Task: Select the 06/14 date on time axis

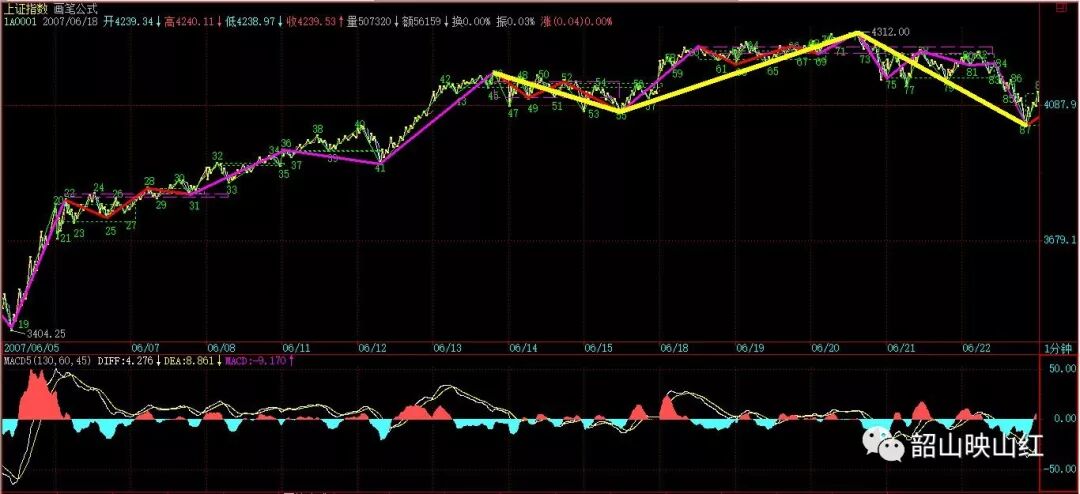Action: [x=523, y=349]
